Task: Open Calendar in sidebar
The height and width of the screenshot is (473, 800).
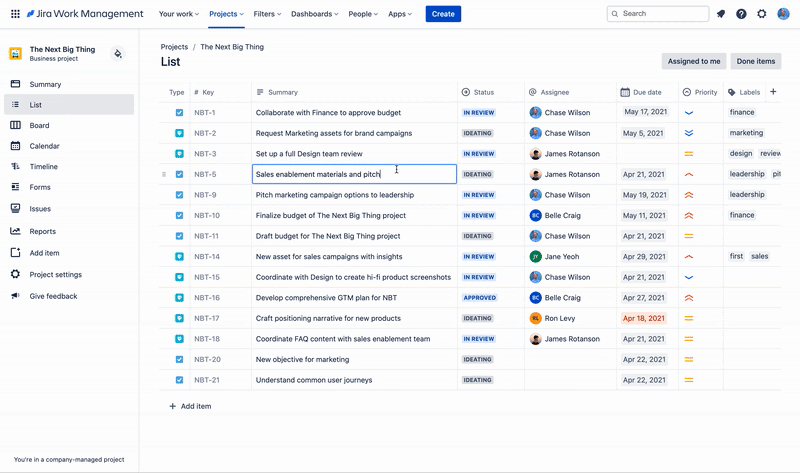Action: [x=44, y=146]
